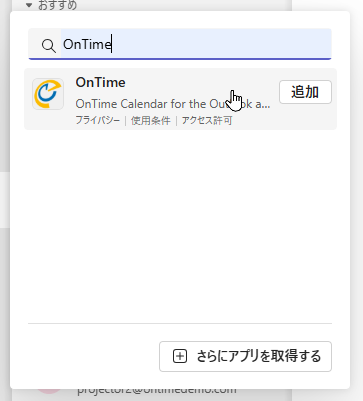Collapse the おすすめ section triangle
The width and height of the screenshot is (363, 401).
29,5
